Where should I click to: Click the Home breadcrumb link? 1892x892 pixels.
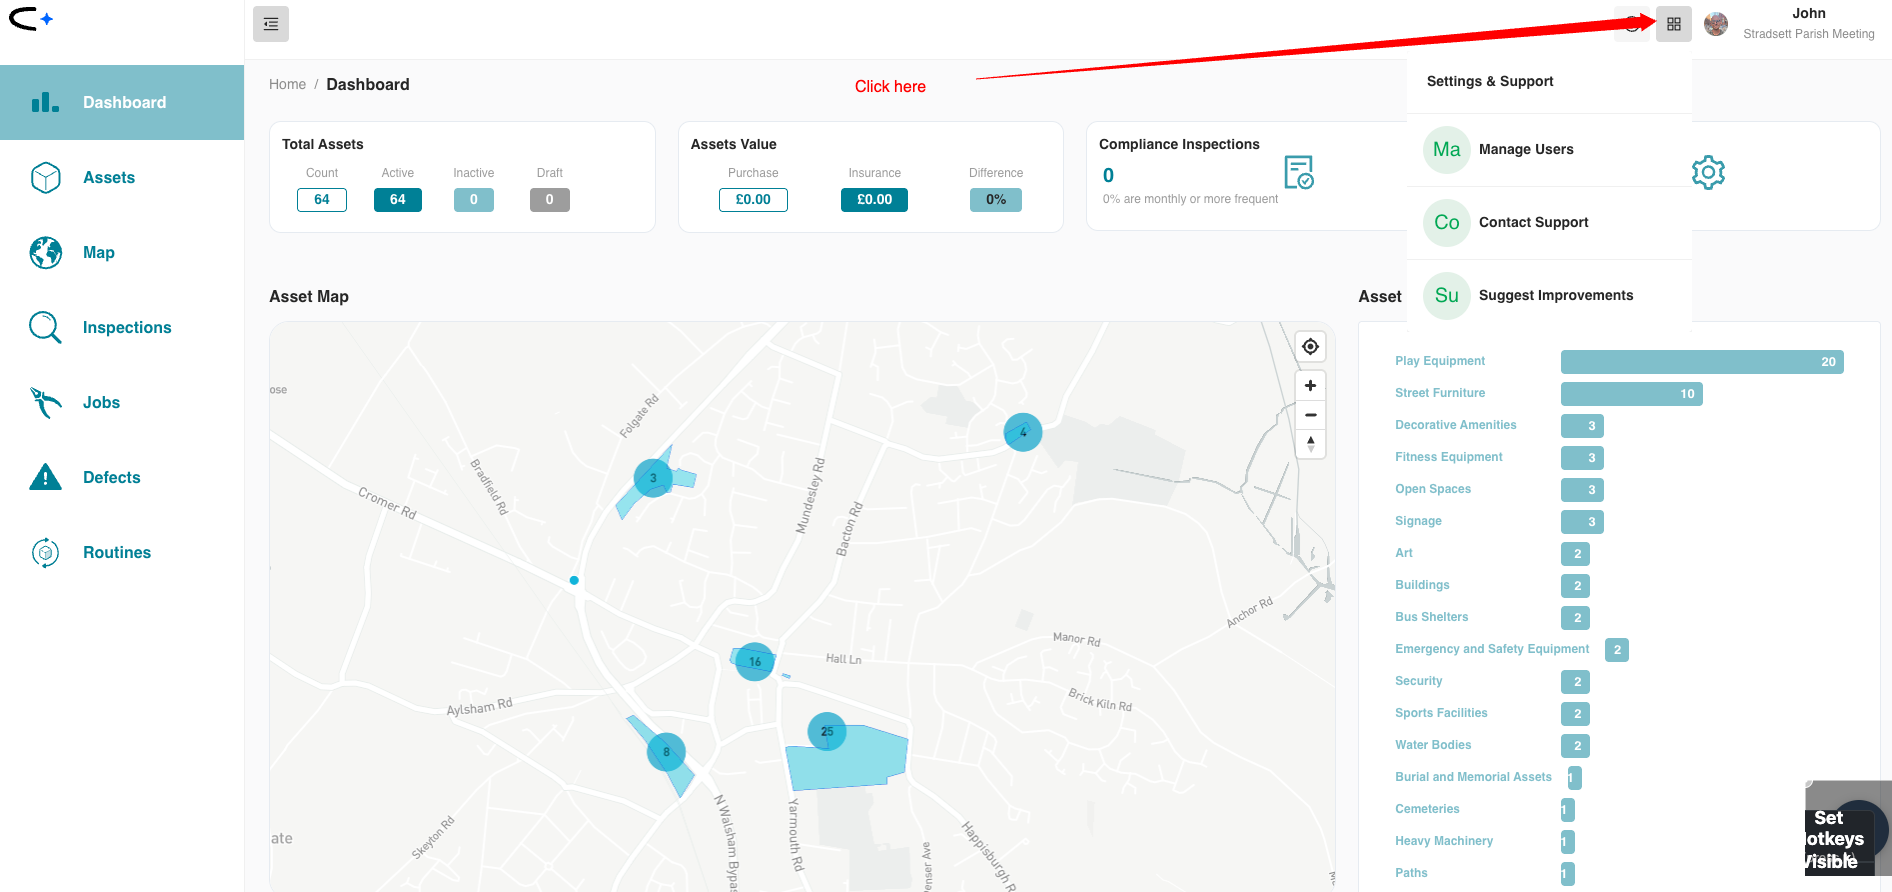[287, 85]
